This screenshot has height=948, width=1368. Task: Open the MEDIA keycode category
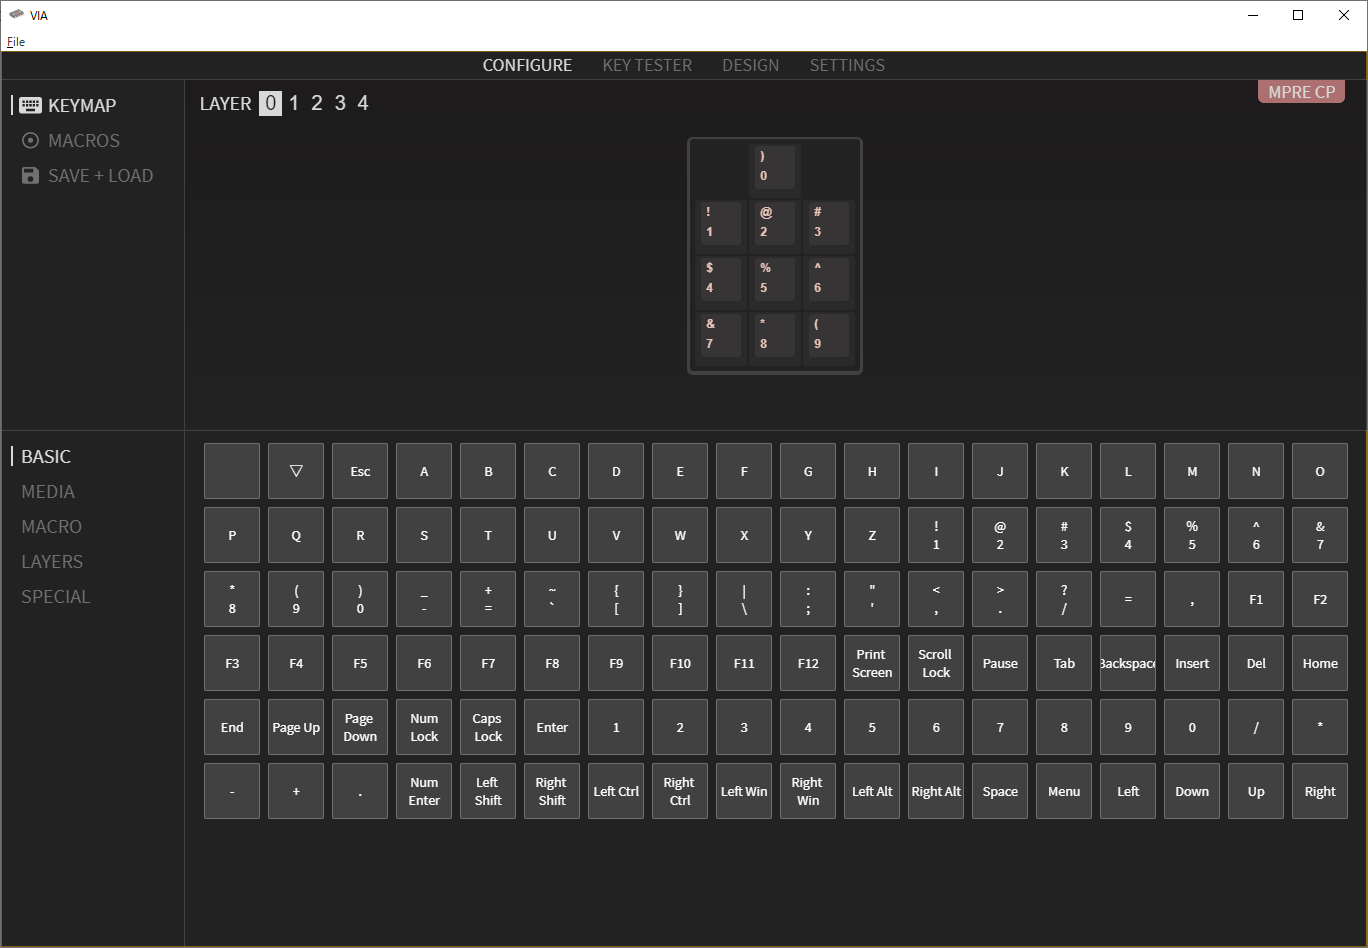[x=48, y=492]
